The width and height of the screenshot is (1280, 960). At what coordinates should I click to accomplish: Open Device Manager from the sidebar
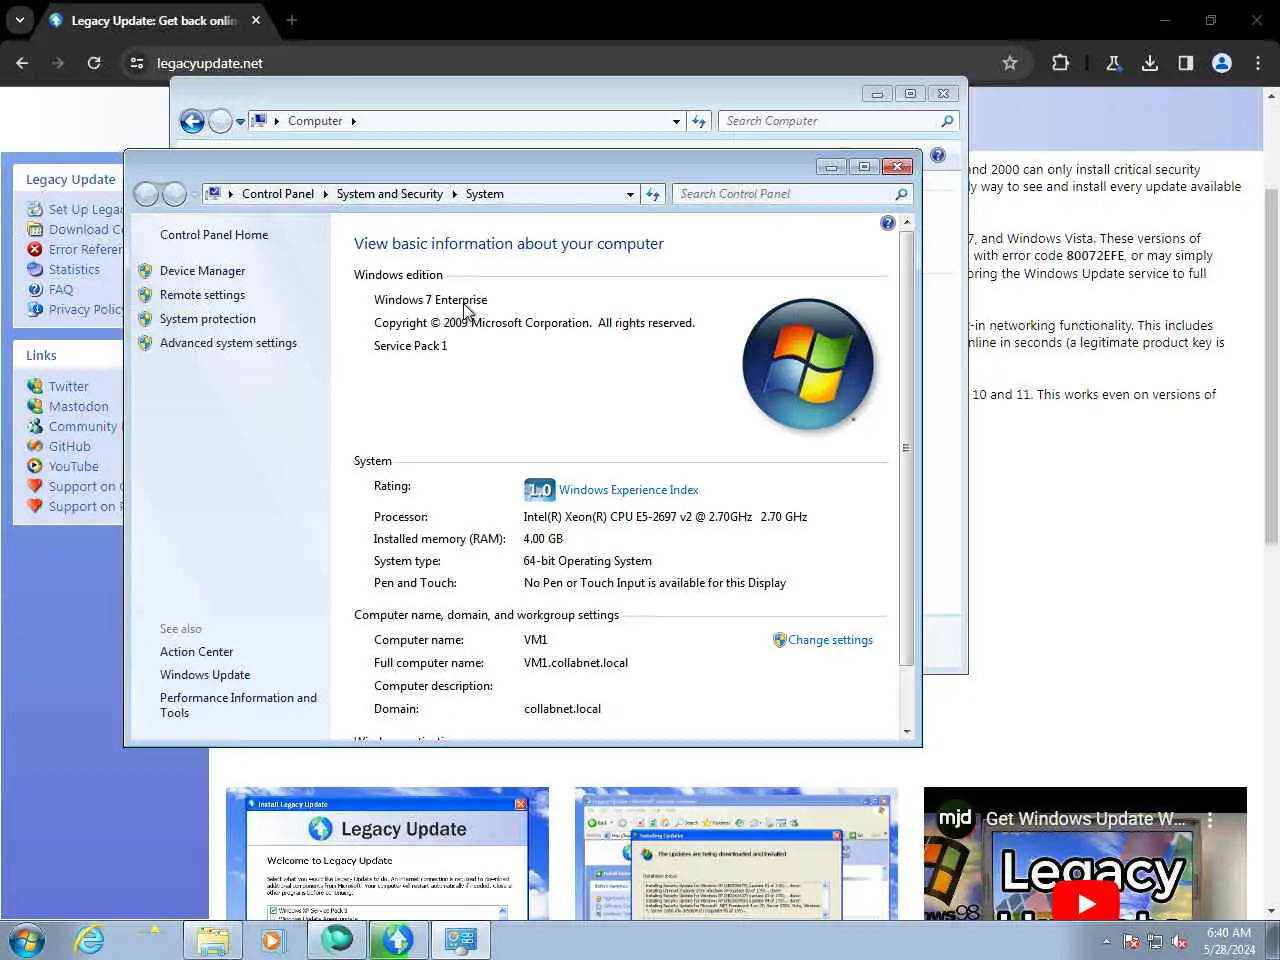(x=202, y=271)
